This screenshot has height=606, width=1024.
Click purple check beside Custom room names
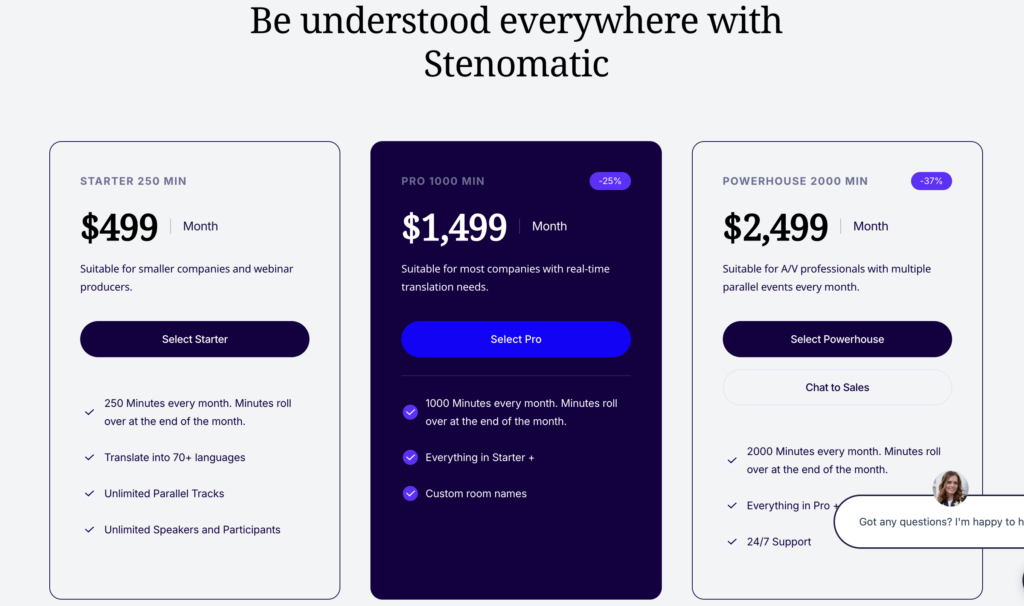(x=410, y=494)
